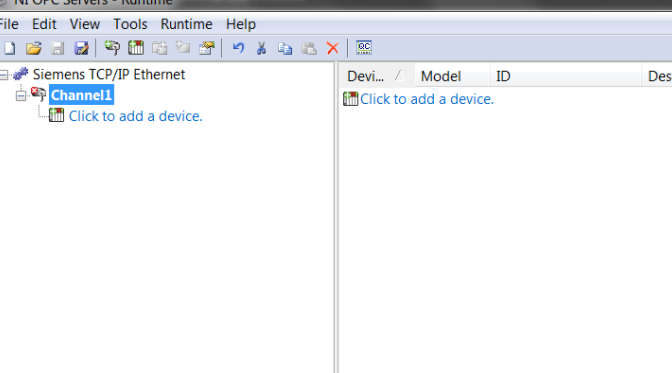Open the File menu
Image resolution: width=672 pixels, height=373 pixels.
pos(9,24)
